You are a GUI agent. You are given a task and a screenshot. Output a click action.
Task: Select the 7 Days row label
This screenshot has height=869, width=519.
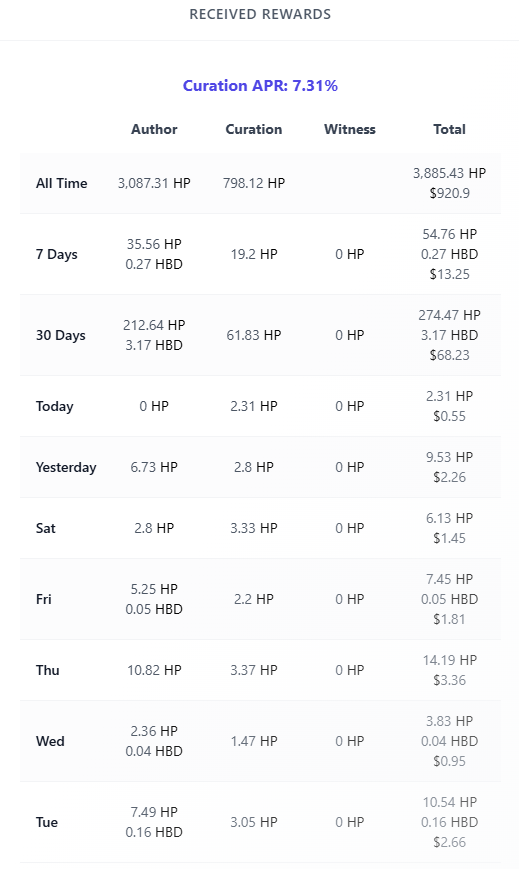click(57, 254)
